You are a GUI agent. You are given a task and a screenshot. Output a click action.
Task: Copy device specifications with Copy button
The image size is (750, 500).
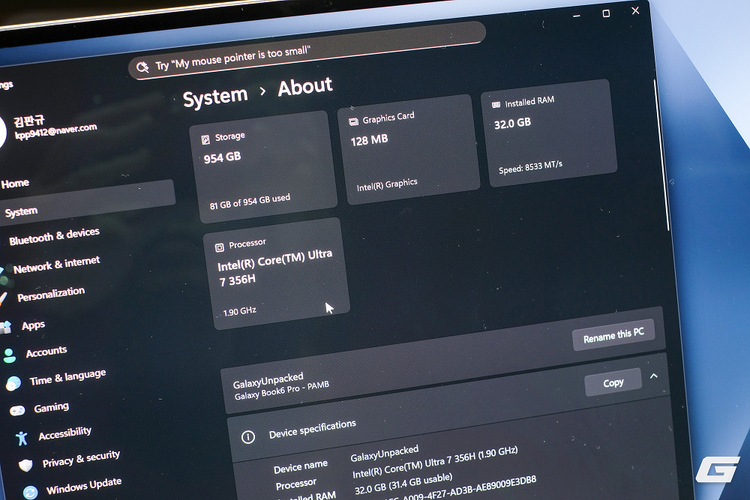click(613, 382)
